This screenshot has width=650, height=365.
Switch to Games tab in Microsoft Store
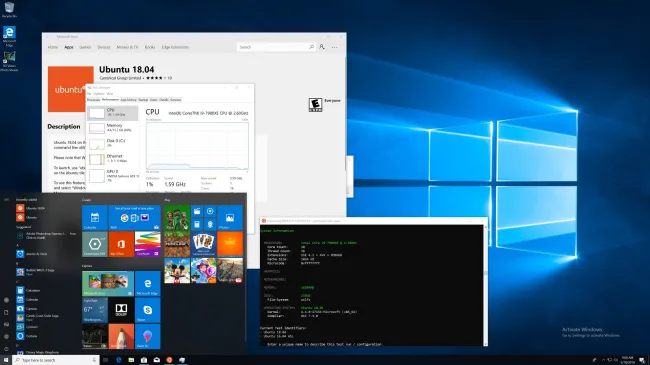[x=85, y=47]
